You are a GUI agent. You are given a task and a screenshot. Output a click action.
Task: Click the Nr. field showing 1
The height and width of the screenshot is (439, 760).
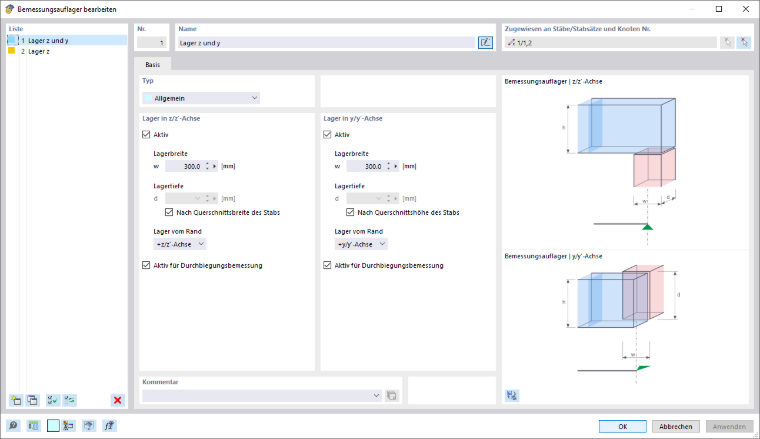152,43
